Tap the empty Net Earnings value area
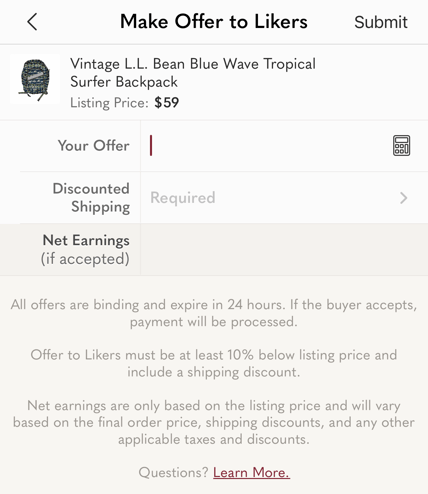Image resolution: width=428 pixels, height=494 pixels. click(x=284, y=249)
